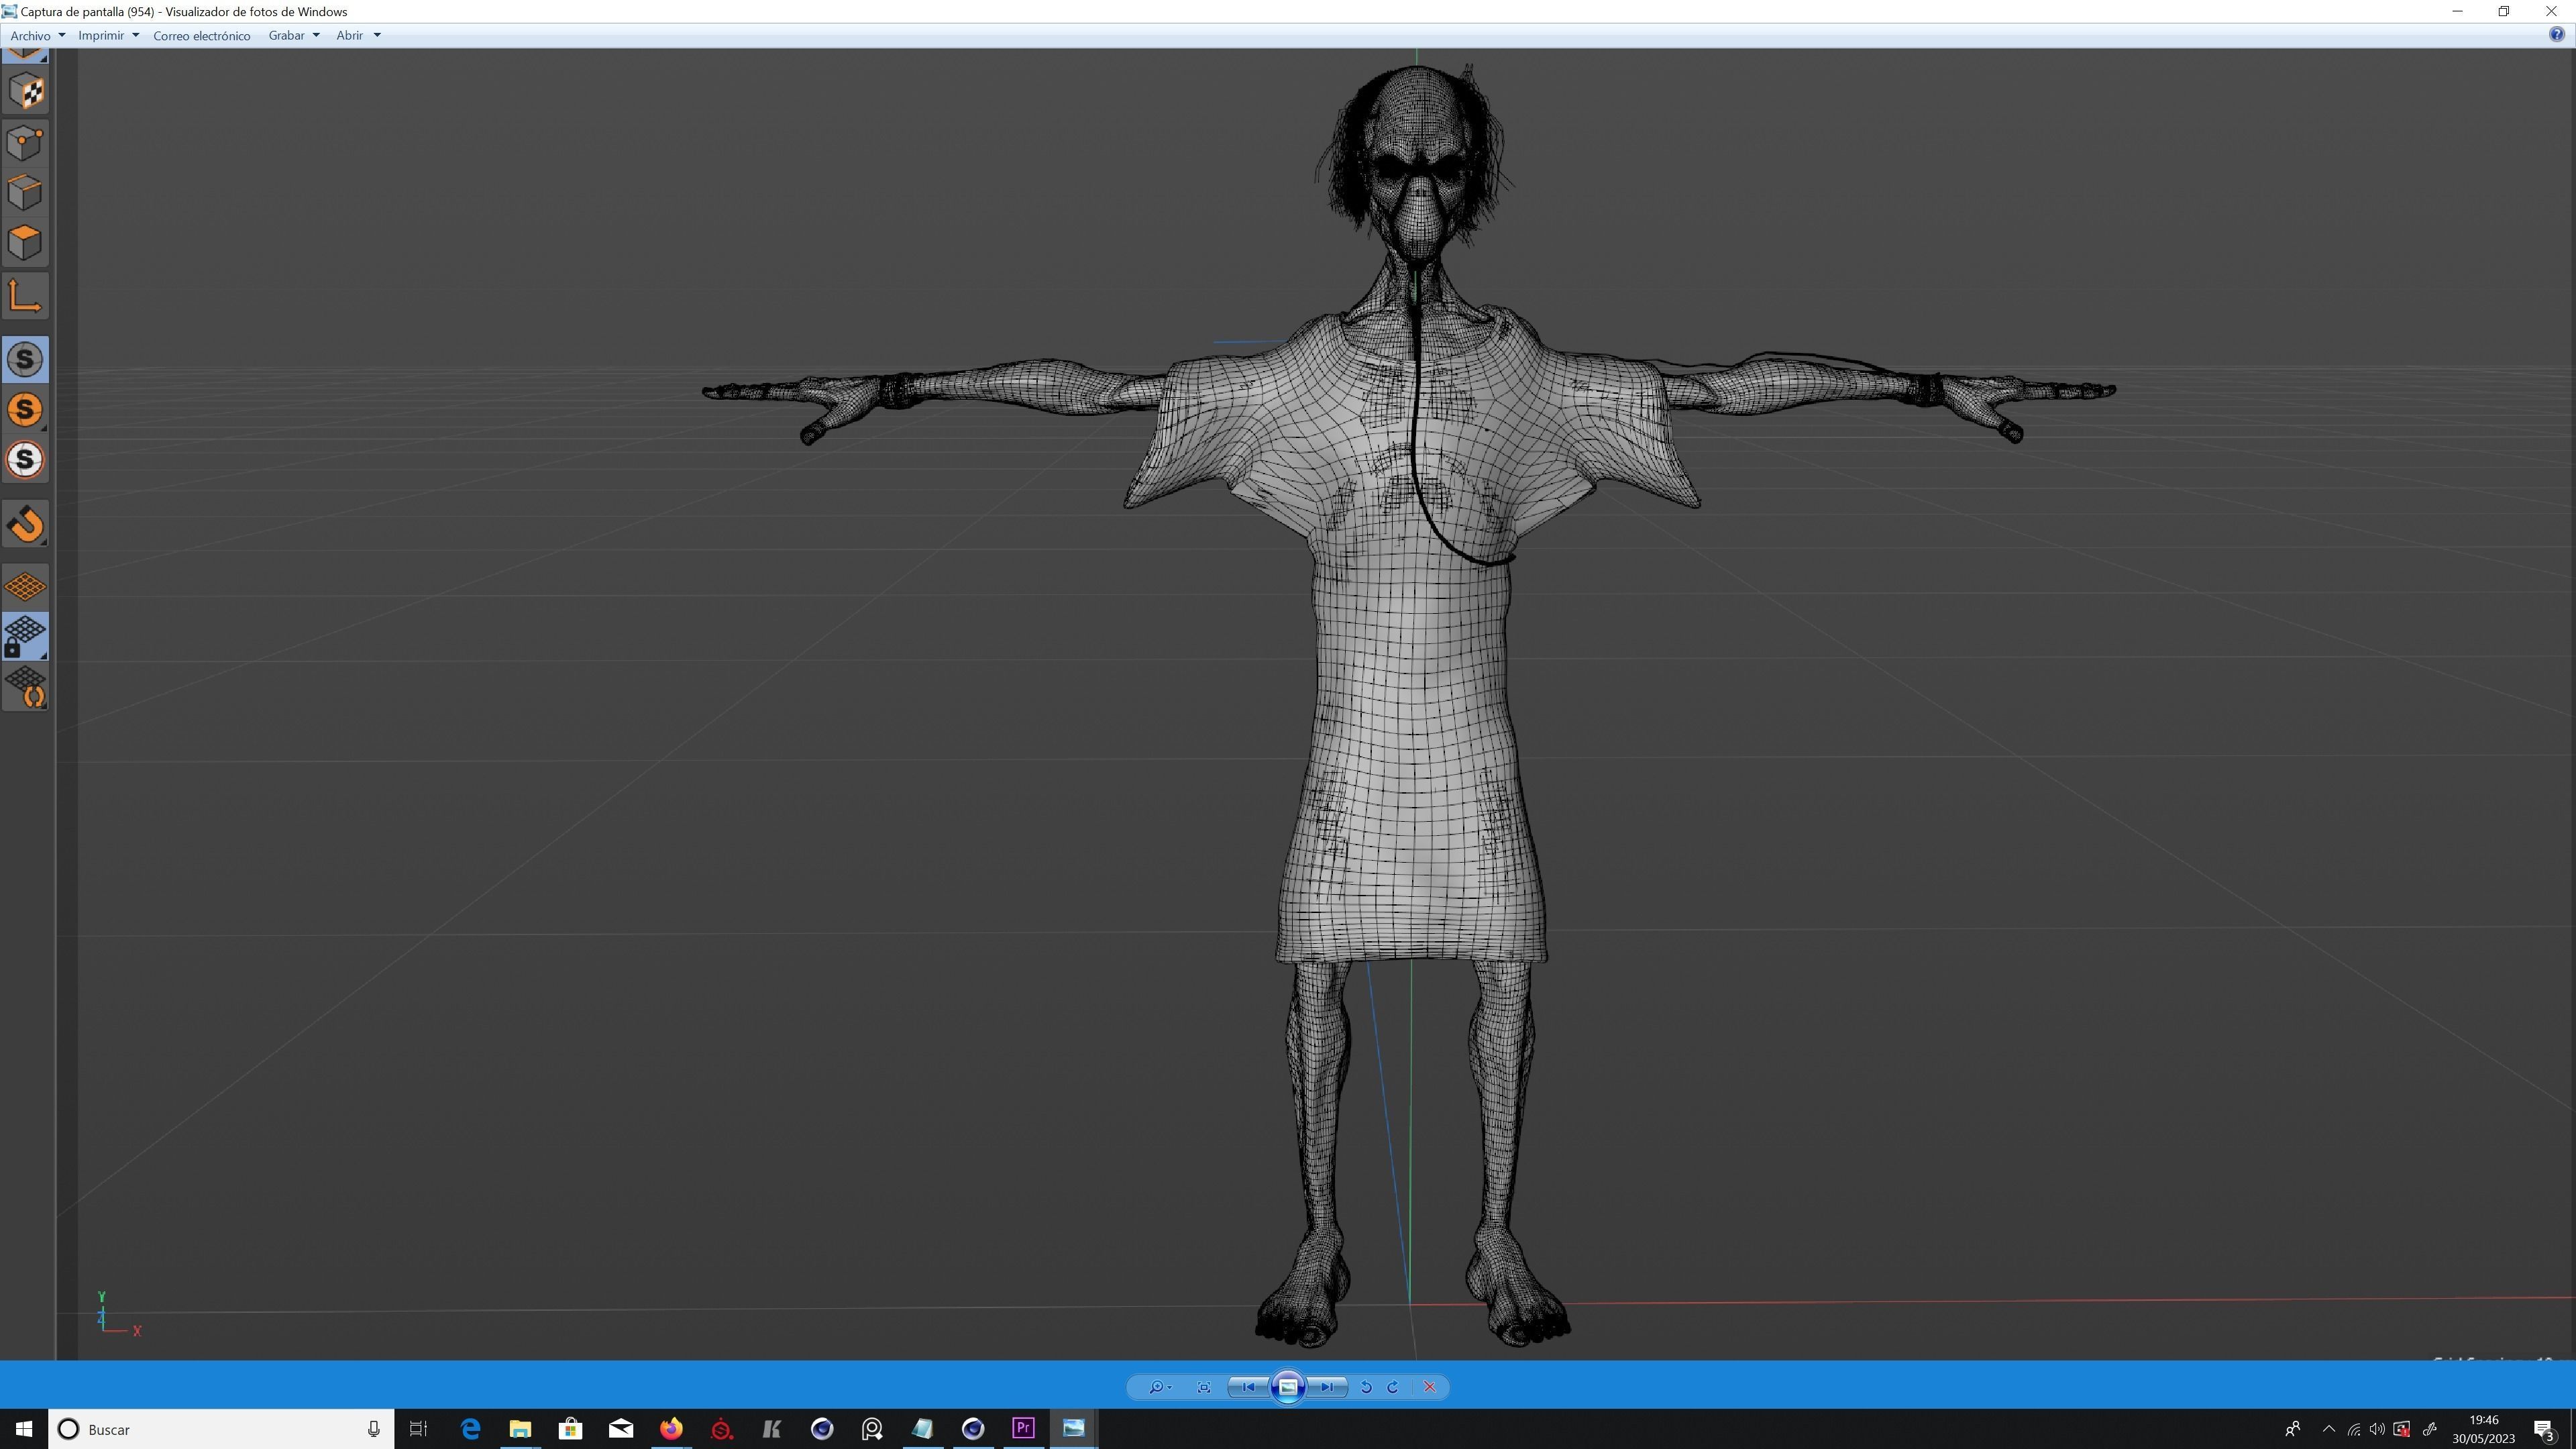Image resolution: width=2576 pixels, height=1449 pixels.
Task: Toggle the highlighted grey Viewport Solo S icon
Action: pos(25,360)
